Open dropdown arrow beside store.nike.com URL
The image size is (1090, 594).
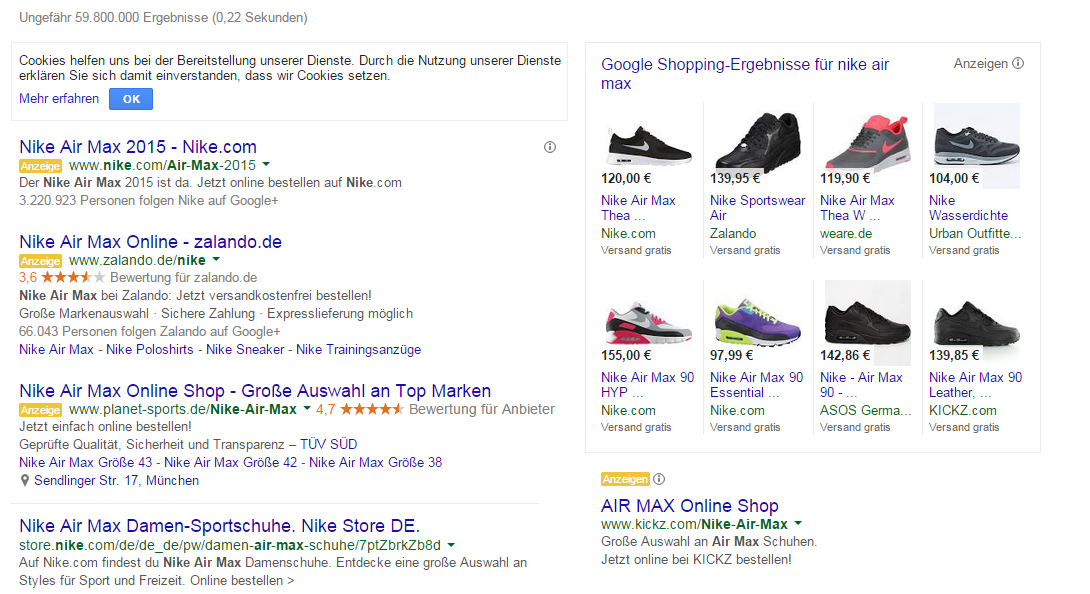(451, 545)
